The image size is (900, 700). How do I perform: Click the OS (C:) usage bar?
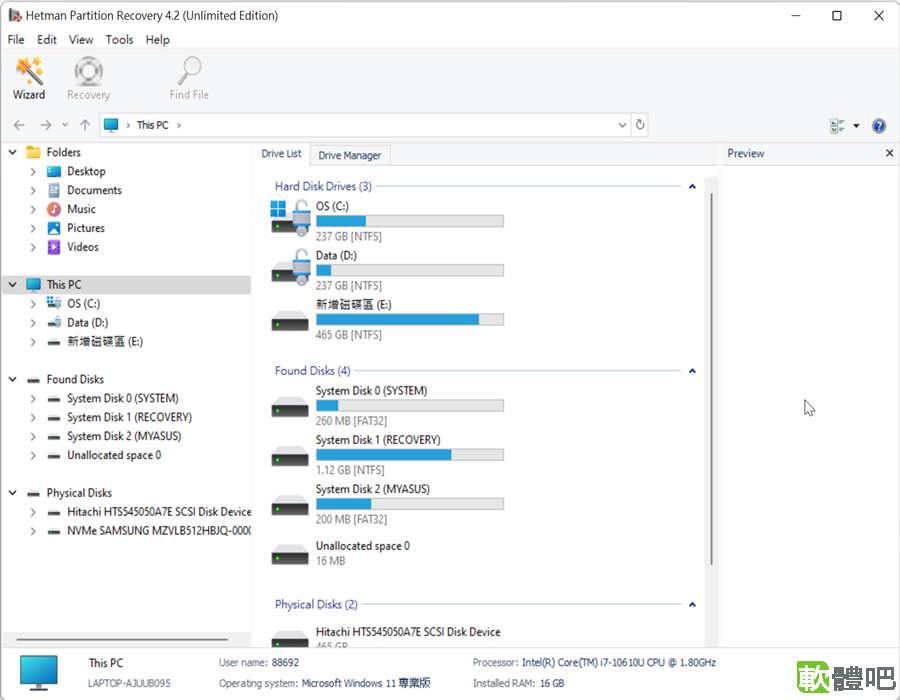(410, 221)
